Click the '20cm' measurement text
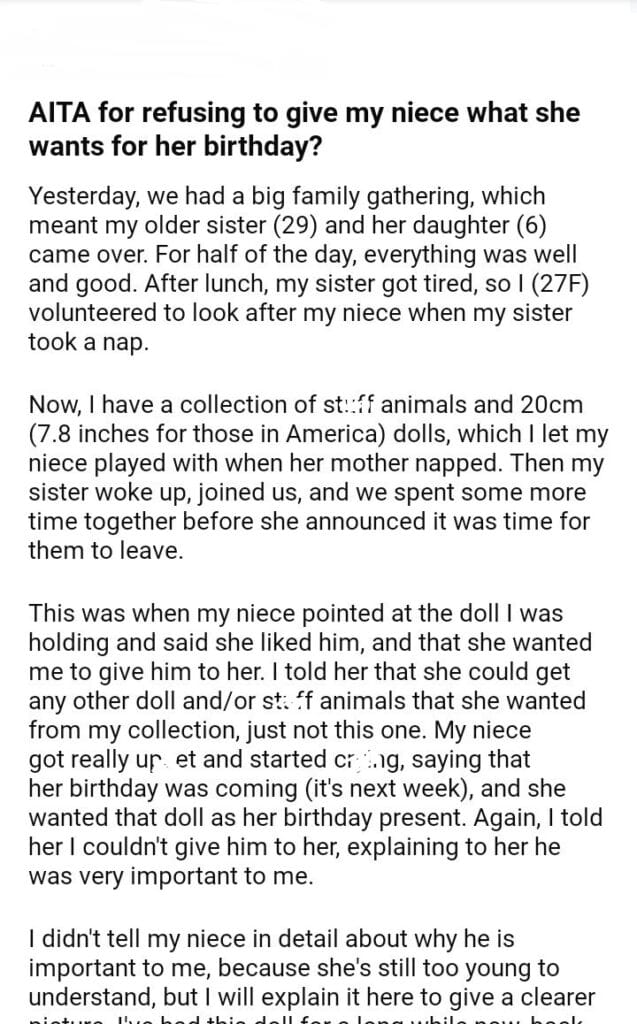The image size is (637, 1024). coord(525,404)
